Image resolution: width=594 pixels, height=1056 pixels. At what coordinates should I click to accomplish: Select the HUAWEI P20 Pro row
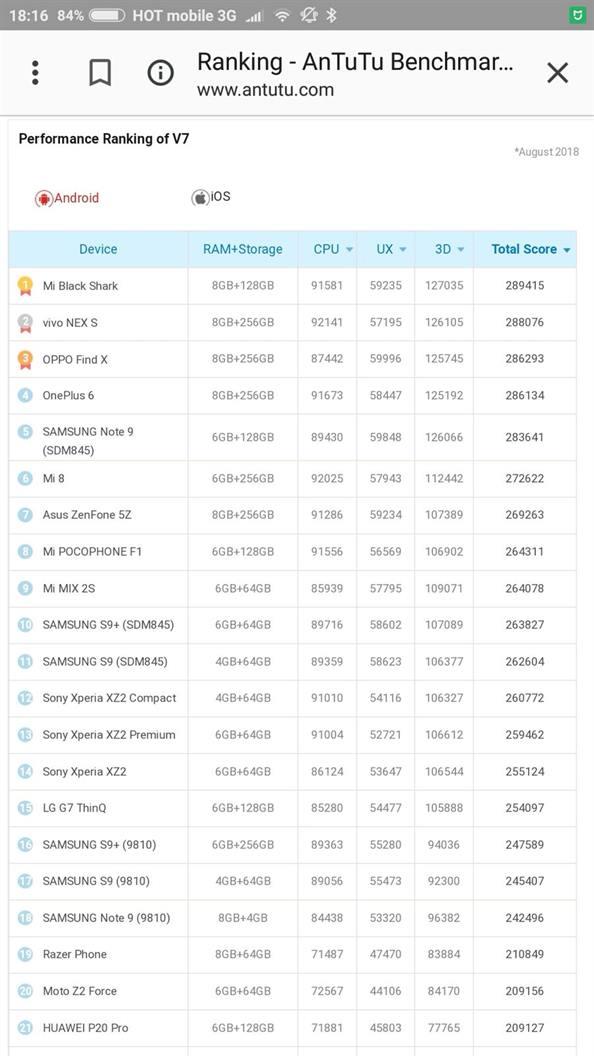[292, 1028]
